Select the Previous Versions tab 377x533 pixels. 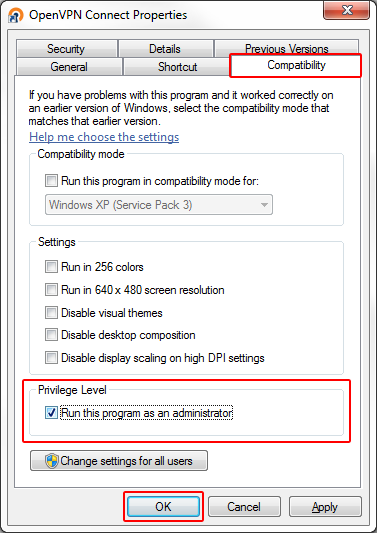(287, 49)
